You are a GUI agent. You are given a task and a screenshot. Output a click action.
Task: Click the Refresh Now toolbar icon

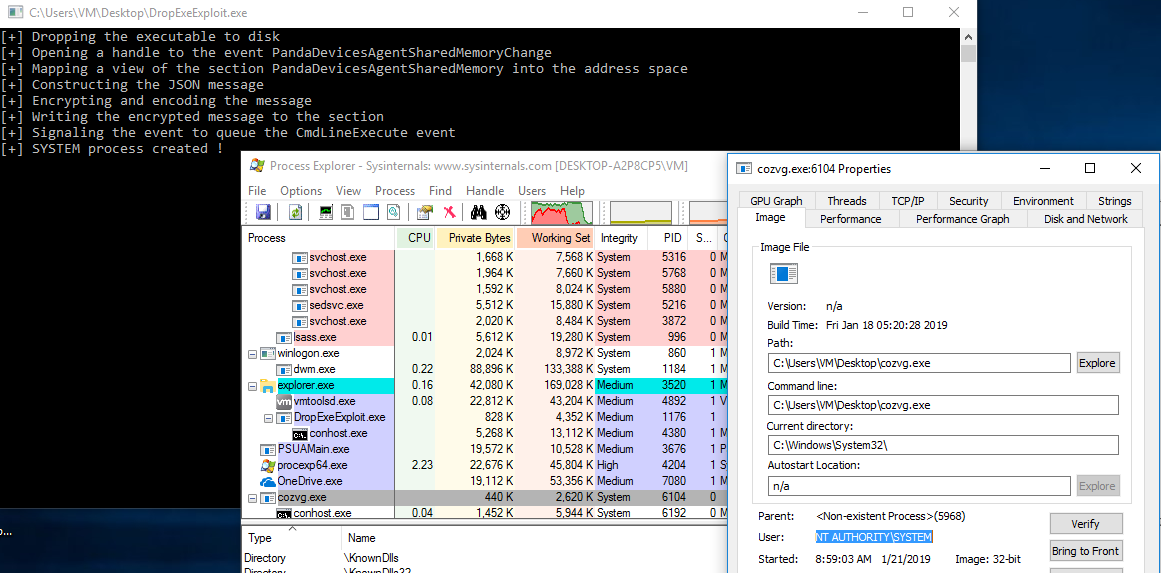295,212
